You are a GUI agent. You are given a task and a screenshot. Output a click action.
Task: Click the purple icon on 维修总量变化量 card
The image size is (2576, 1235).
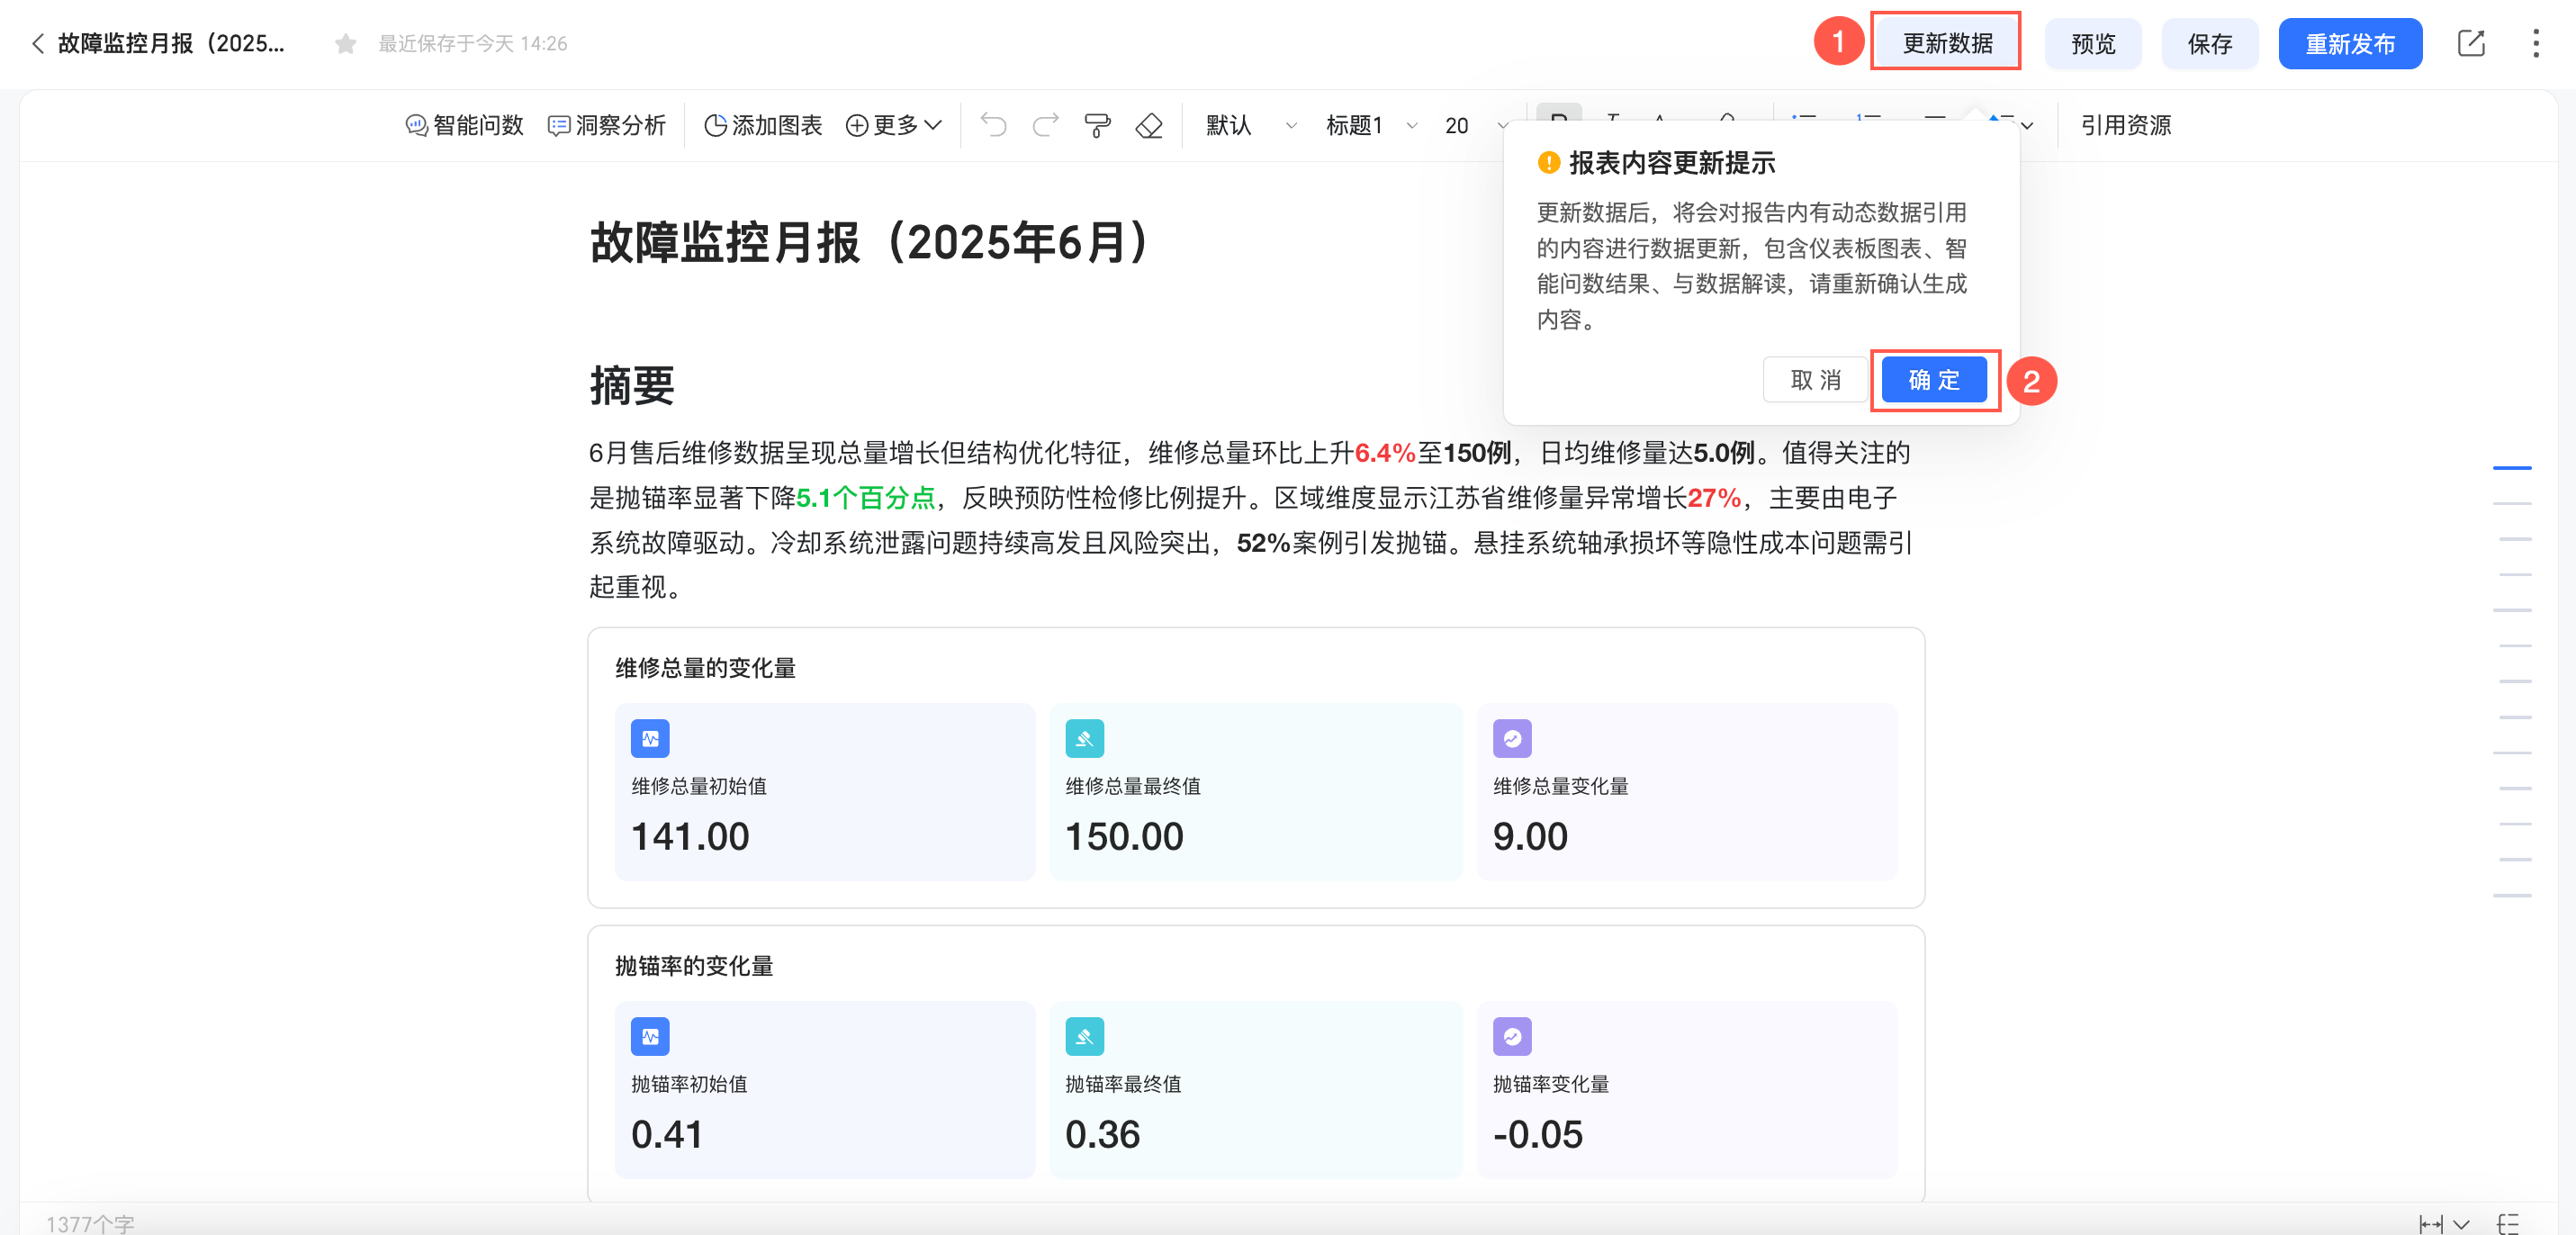(x=1512, y=739)
